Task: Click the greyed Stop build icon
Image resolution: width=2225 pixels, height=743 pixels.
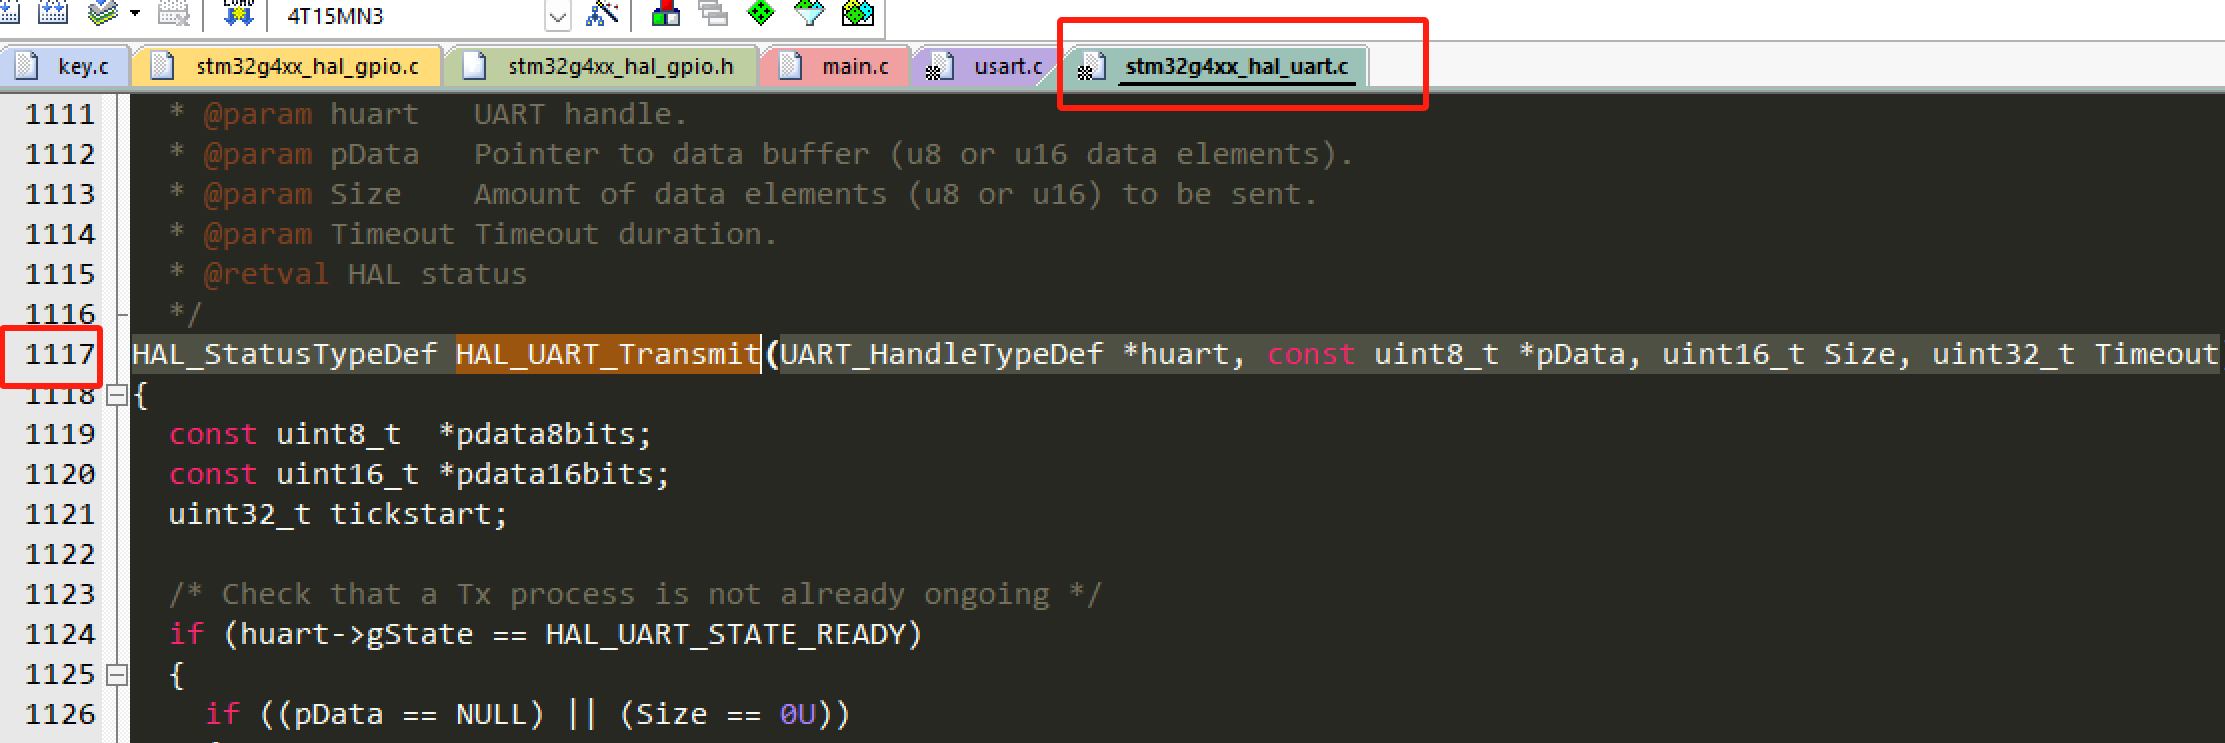Action: point(174,12)
